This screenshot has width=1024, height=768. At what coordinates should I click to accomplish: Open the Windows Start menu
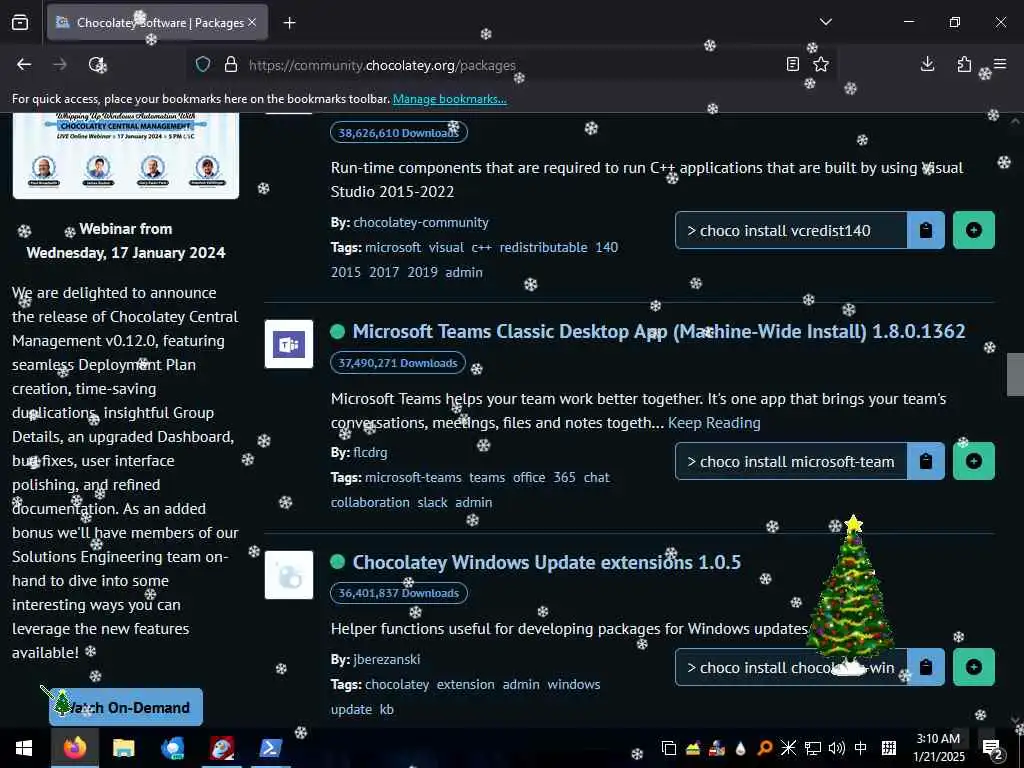24,748
